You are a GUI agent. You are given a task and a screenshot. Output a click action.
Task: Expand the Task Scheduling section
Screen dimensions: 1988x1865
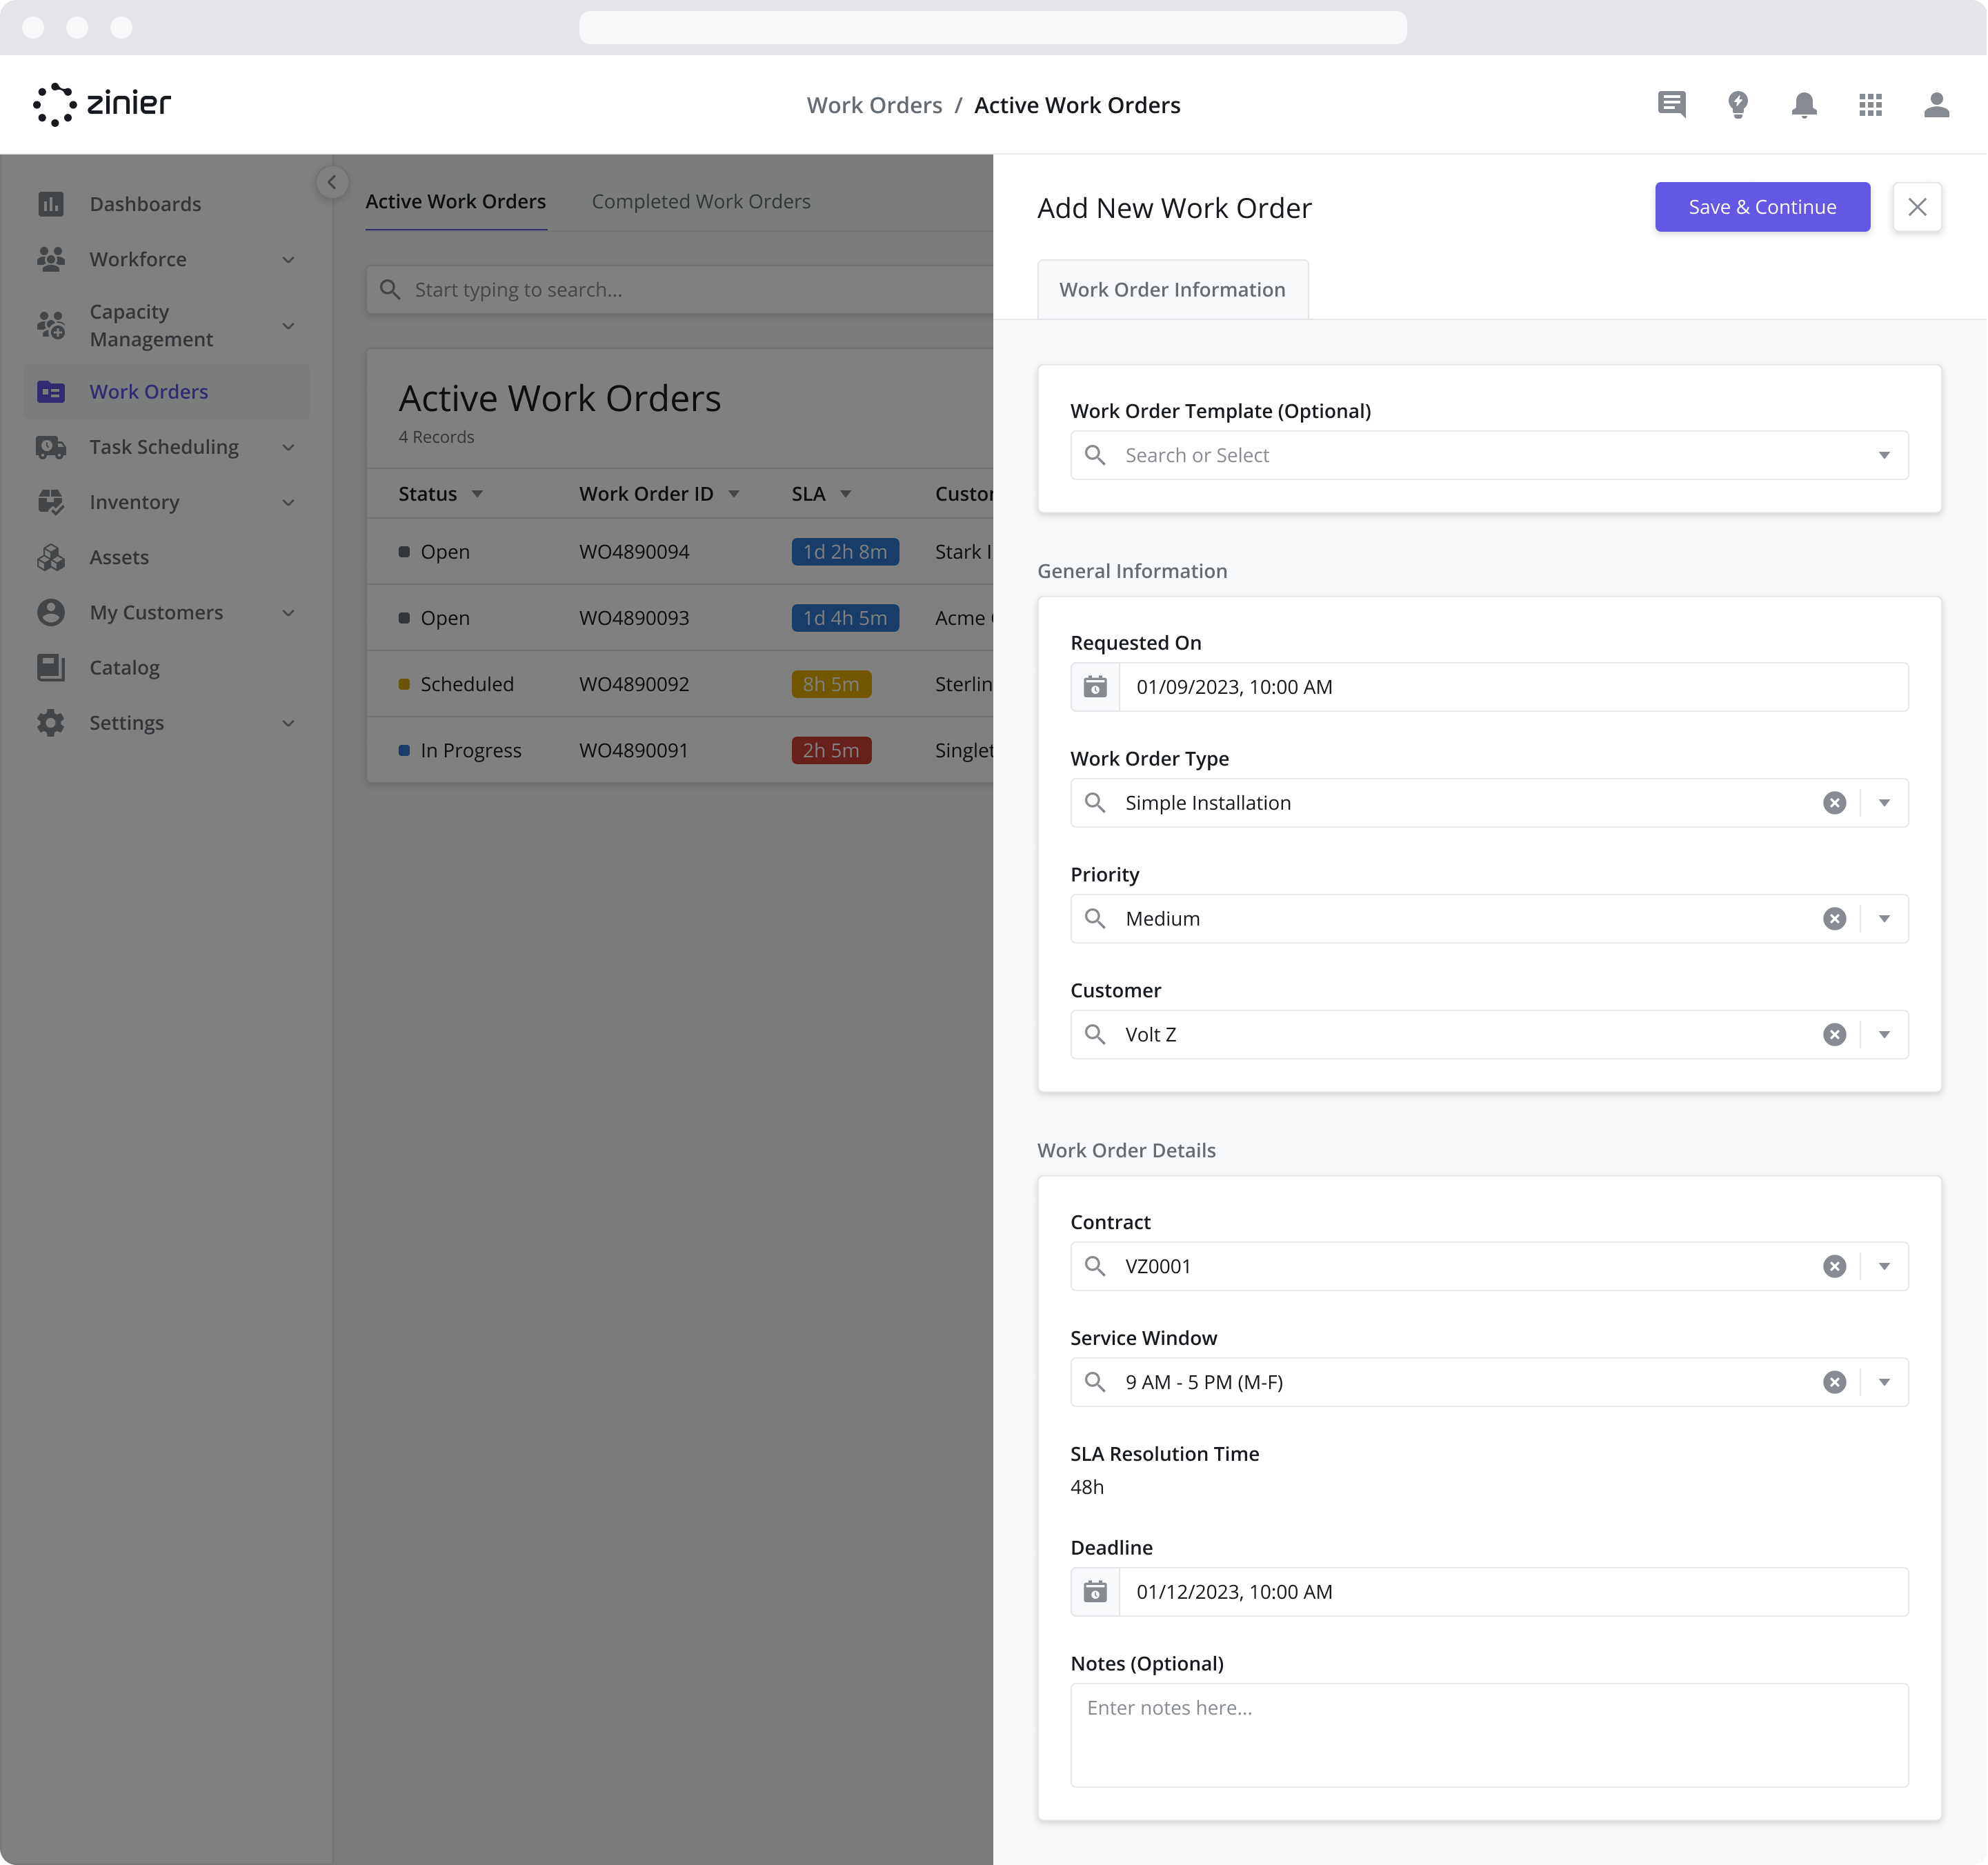(288, 447)
